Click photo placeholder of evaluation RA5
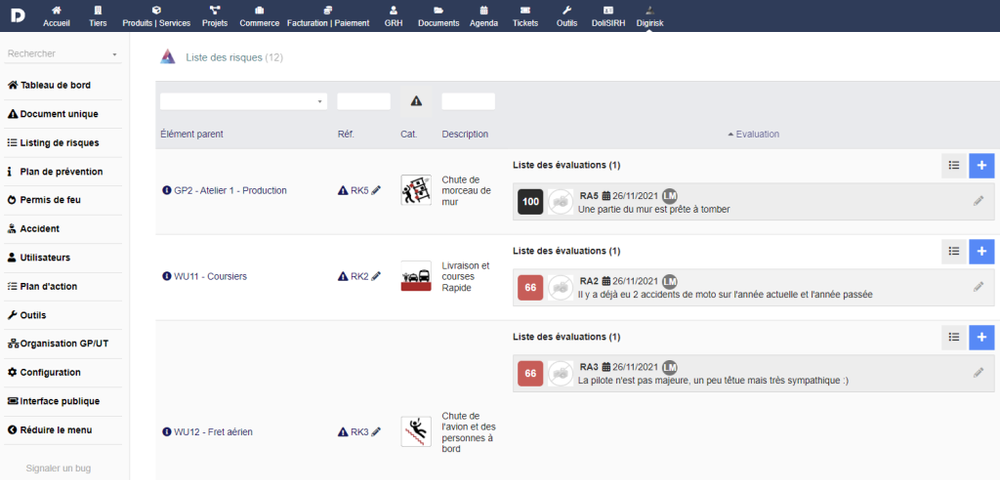 pos(561,202)
